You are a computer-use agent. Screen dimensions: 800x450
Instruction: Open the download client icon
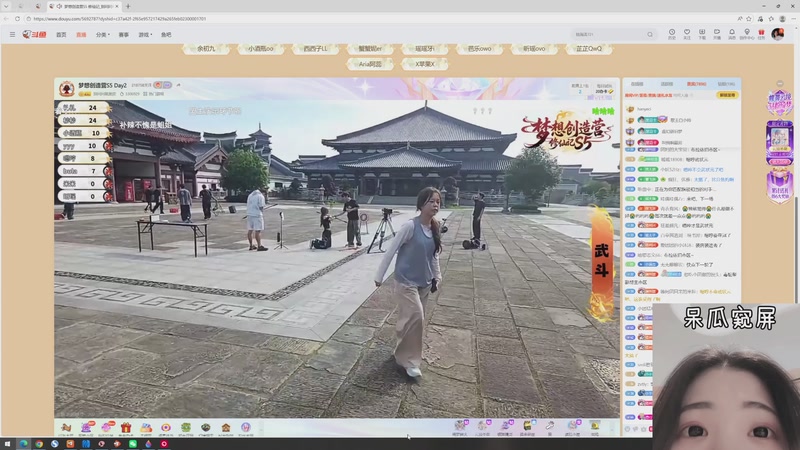702,34
